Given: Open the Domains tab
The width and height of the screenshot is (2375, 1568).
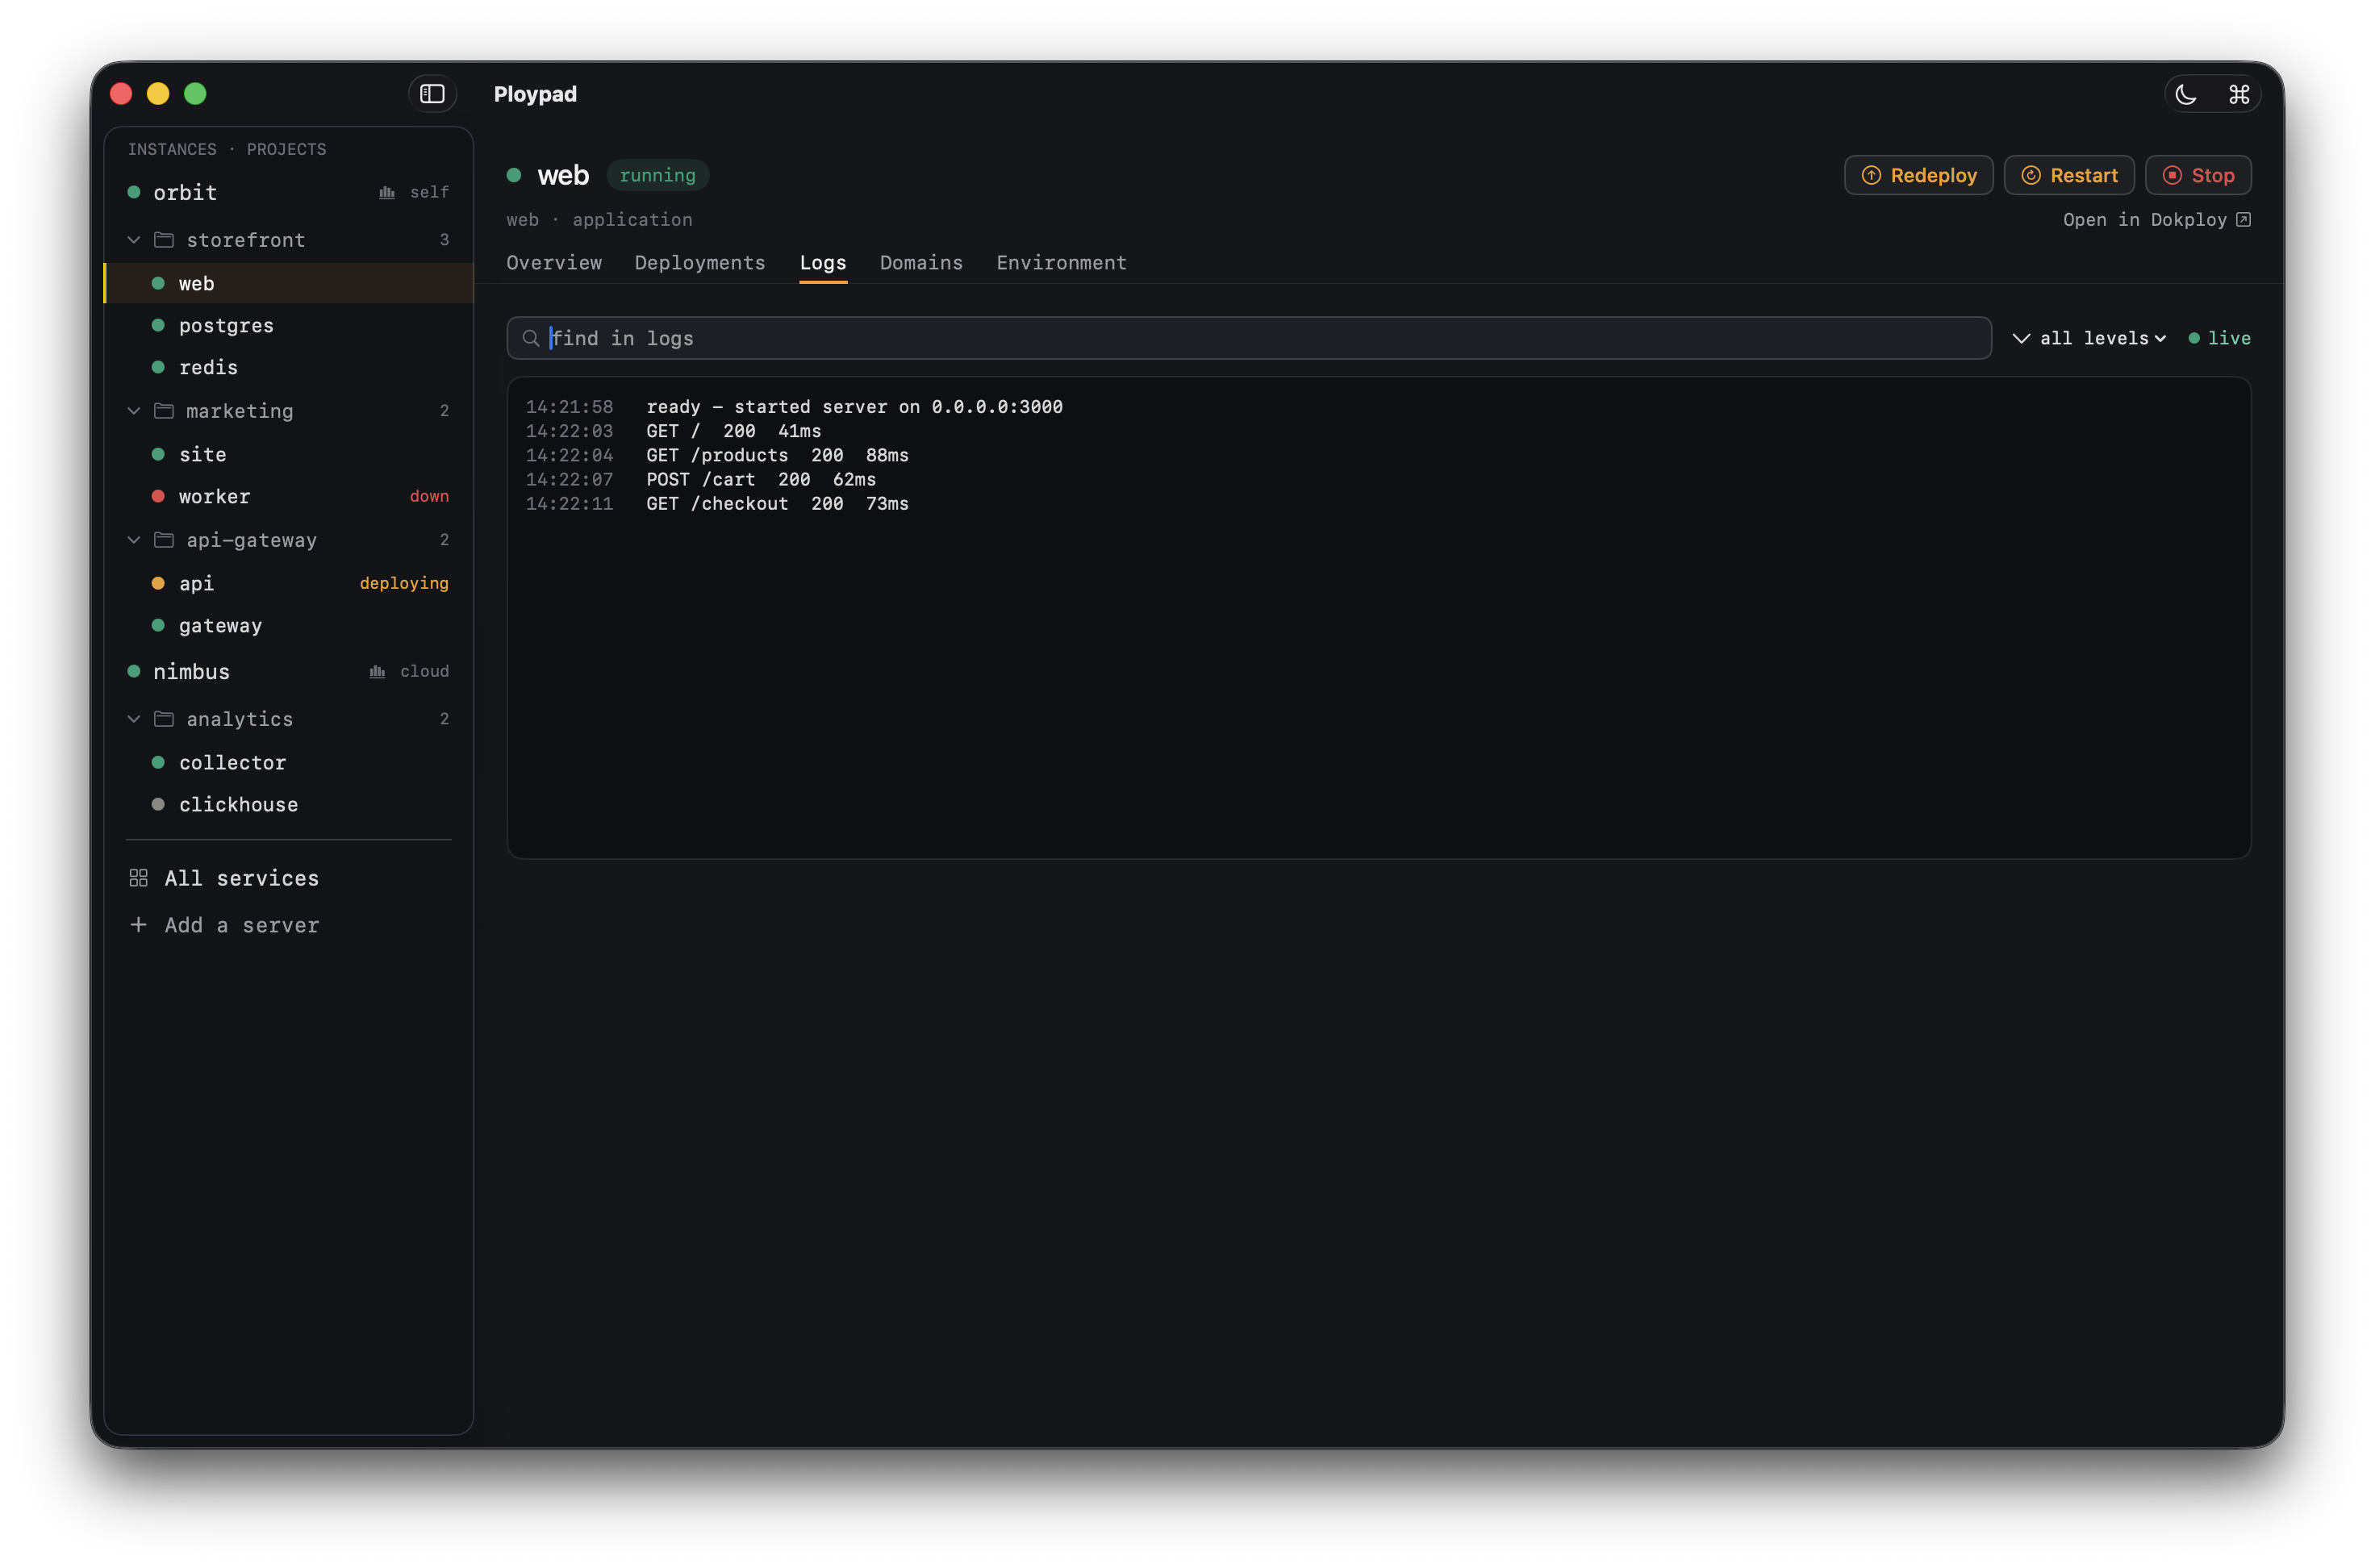Looking at the screenshot, I should pyautogui.click(x=921, y=262).
